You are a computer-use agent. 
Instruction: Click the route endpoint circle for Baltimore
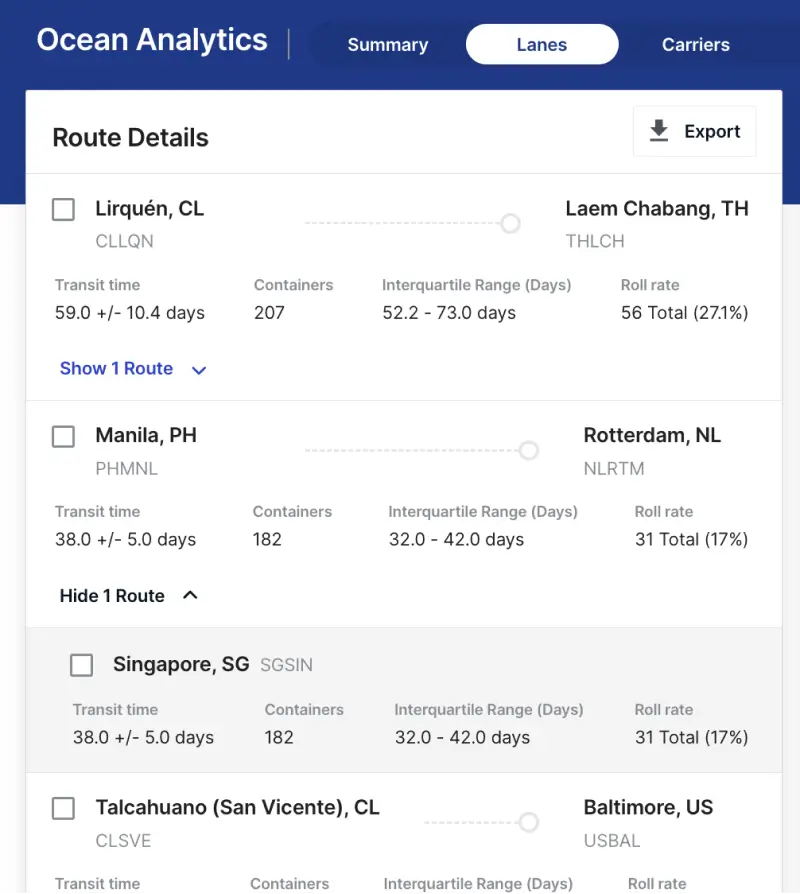point(528,822)
